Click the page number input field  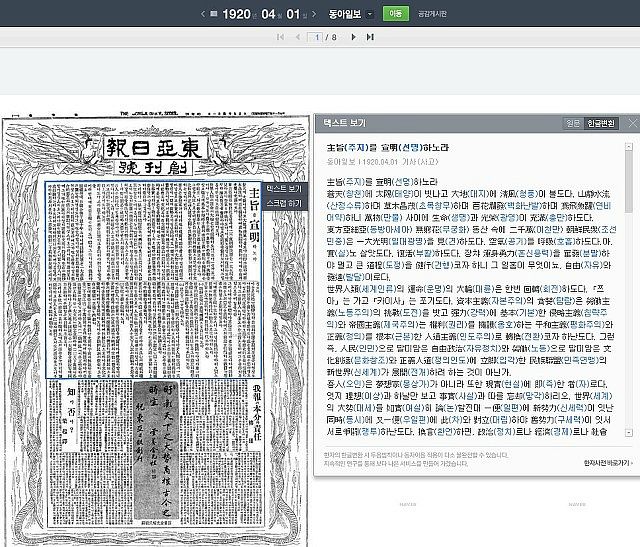click(315, 37)
